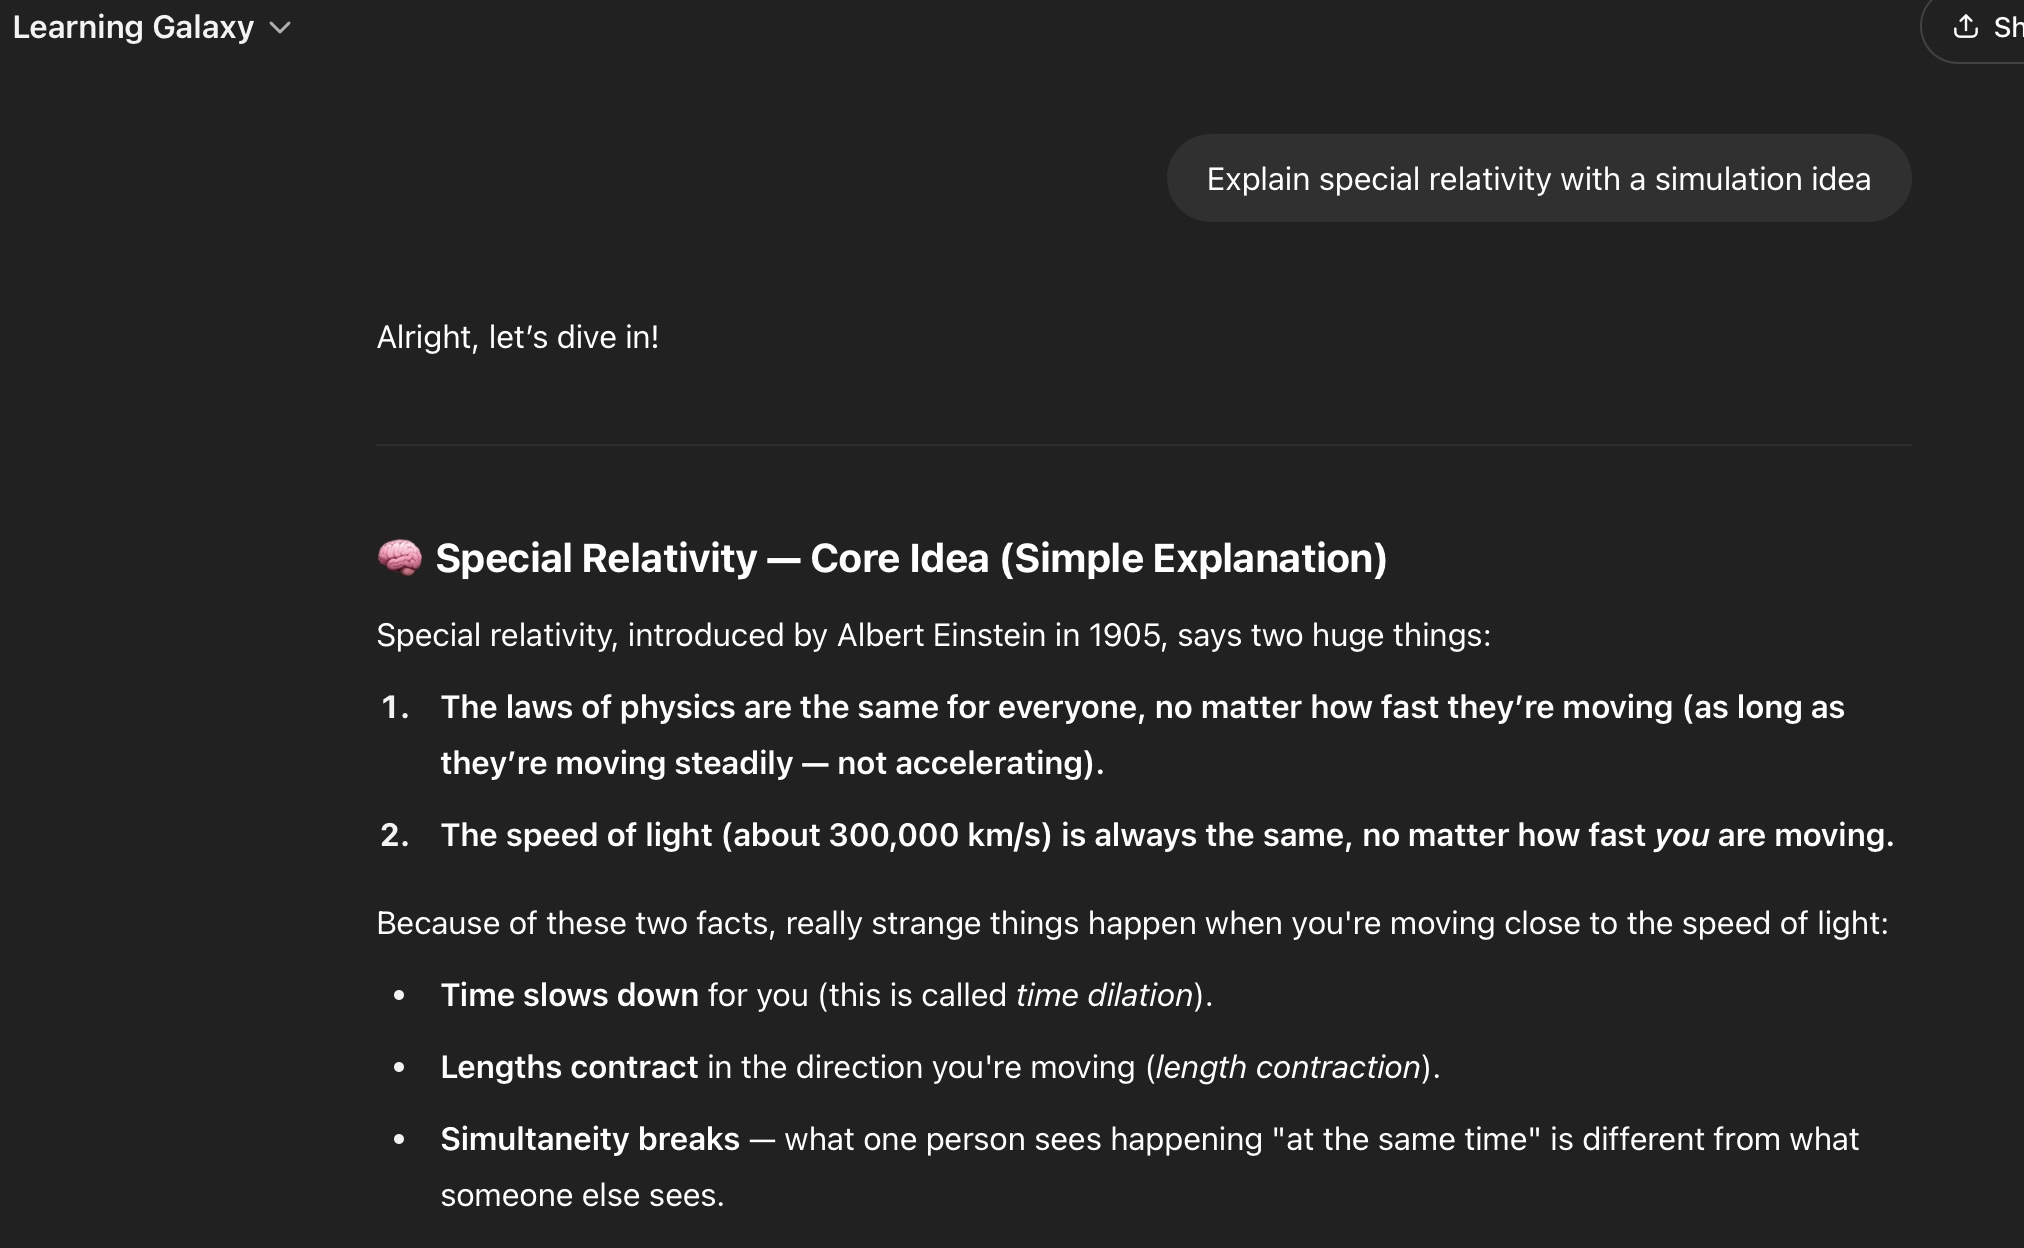2024x1248 pixels.
Task: Click the Albert Einstein 1905 intro sentence
Action: [x=933, y=635]
